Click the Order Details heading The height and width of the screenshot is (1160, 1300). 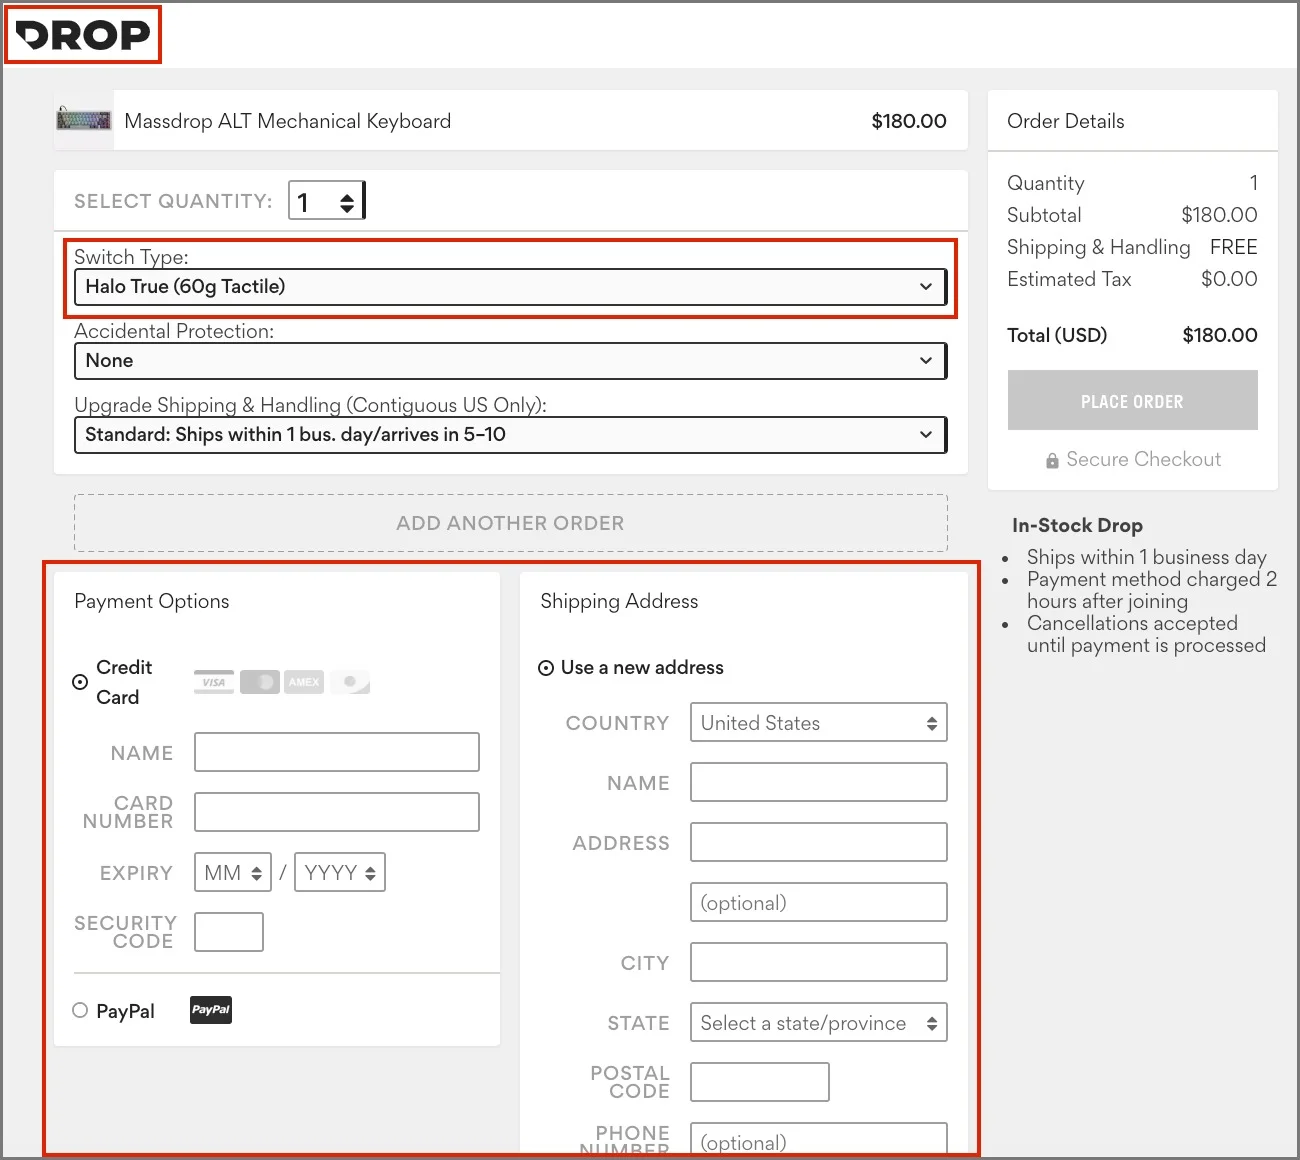tap(1066, 121)
